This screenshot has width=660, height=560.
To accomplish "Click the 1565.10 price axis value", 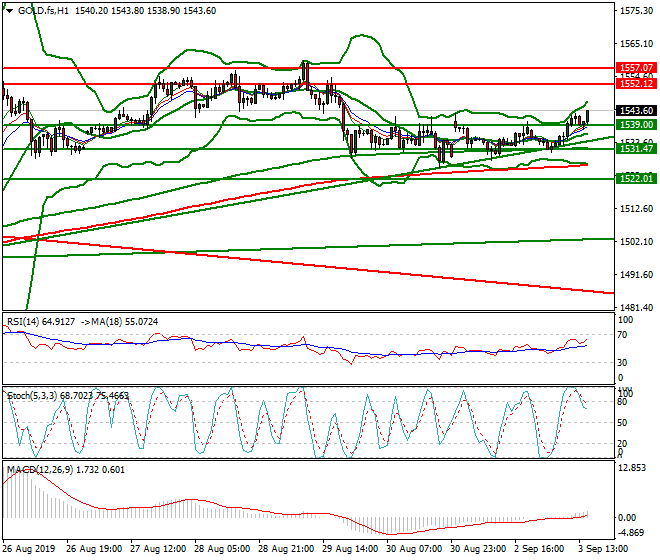I will click(636, 44).
